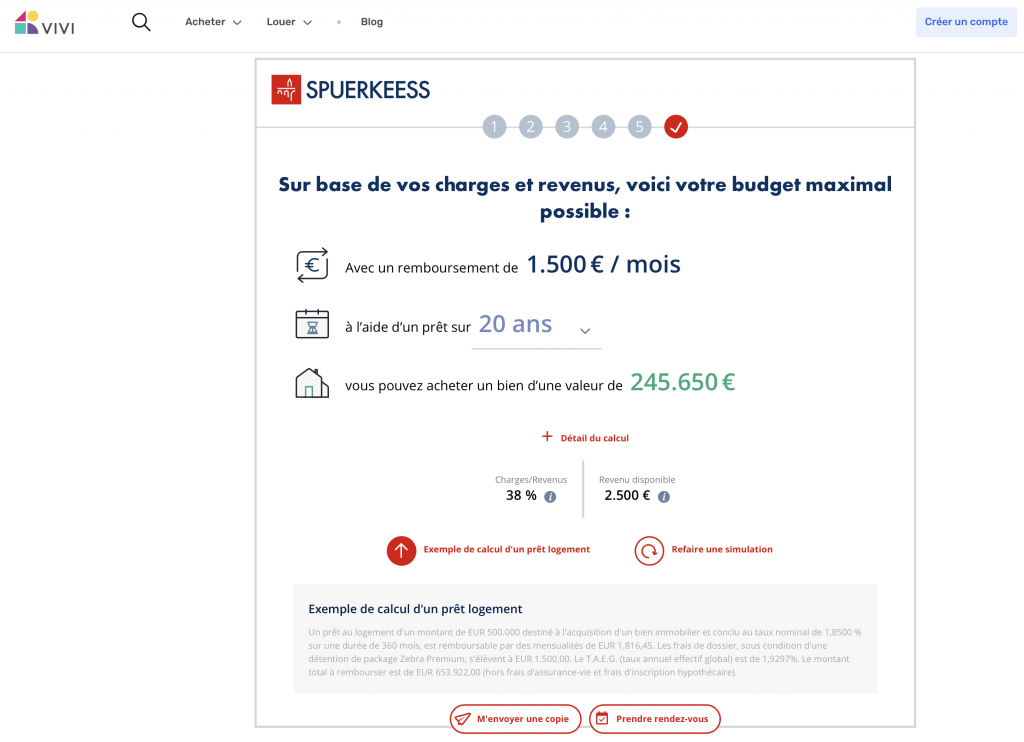Jump to step 3 in progress bar
Image resolution: width=1024 pixels, height=742 pixels.
[567, 127]
